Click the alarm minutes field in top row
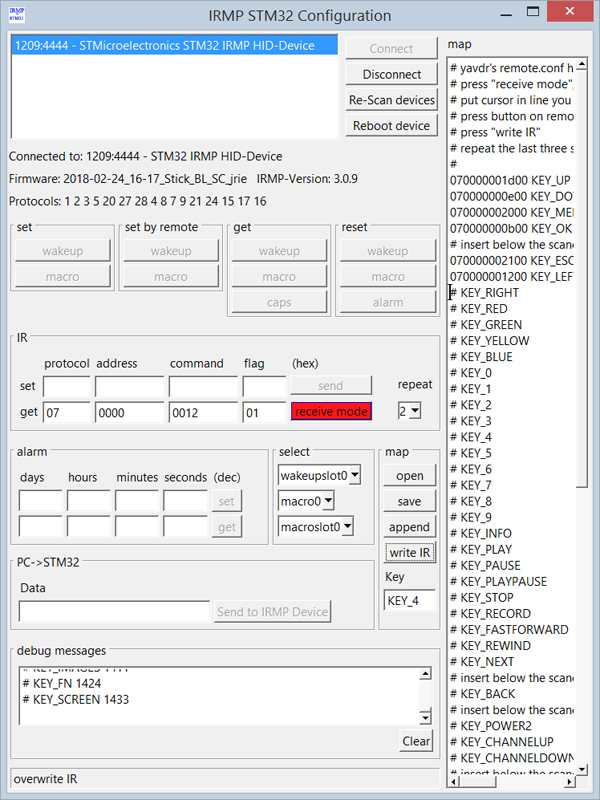 [x=137, y=501]
